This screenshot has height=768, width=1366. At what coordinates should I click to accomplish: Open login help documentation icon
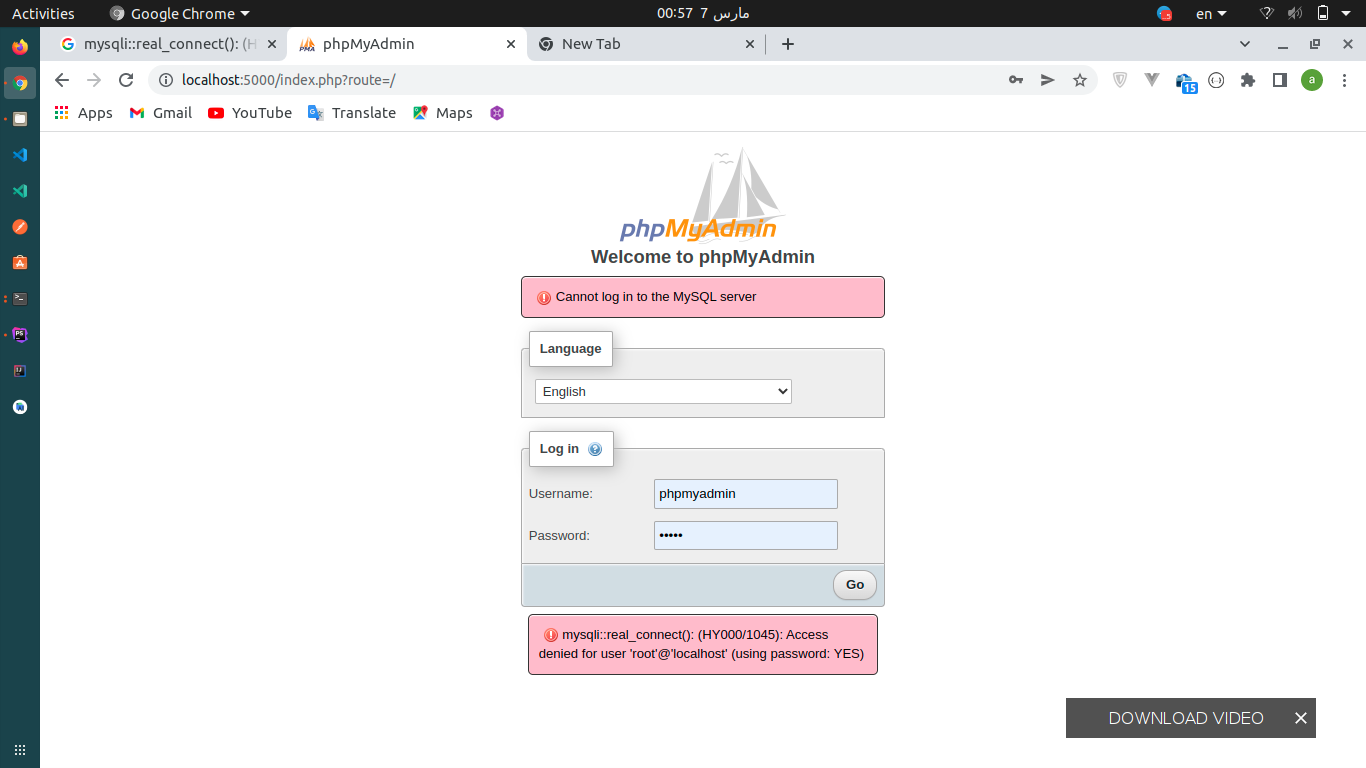595,449
